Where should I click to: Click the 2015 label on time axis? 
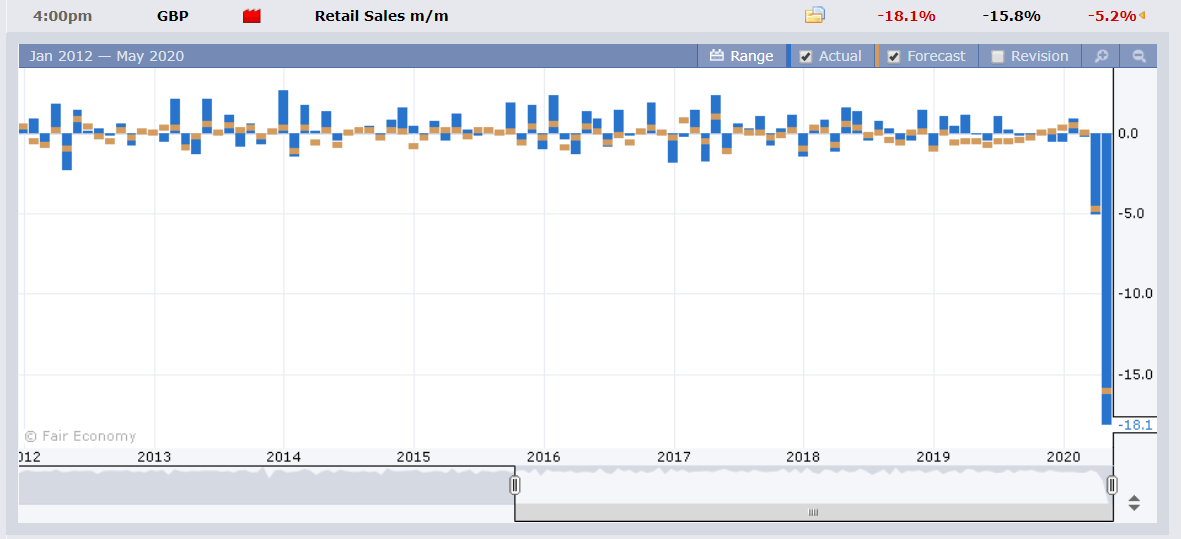click(413, 457)
